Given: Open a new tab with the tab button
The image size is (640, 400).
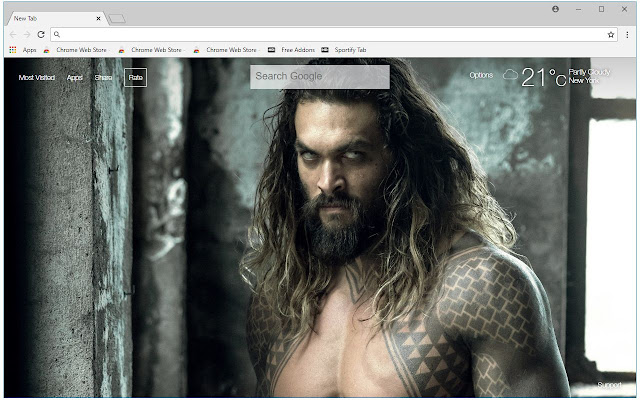Looking at the screenshot, I should point(117,19).
